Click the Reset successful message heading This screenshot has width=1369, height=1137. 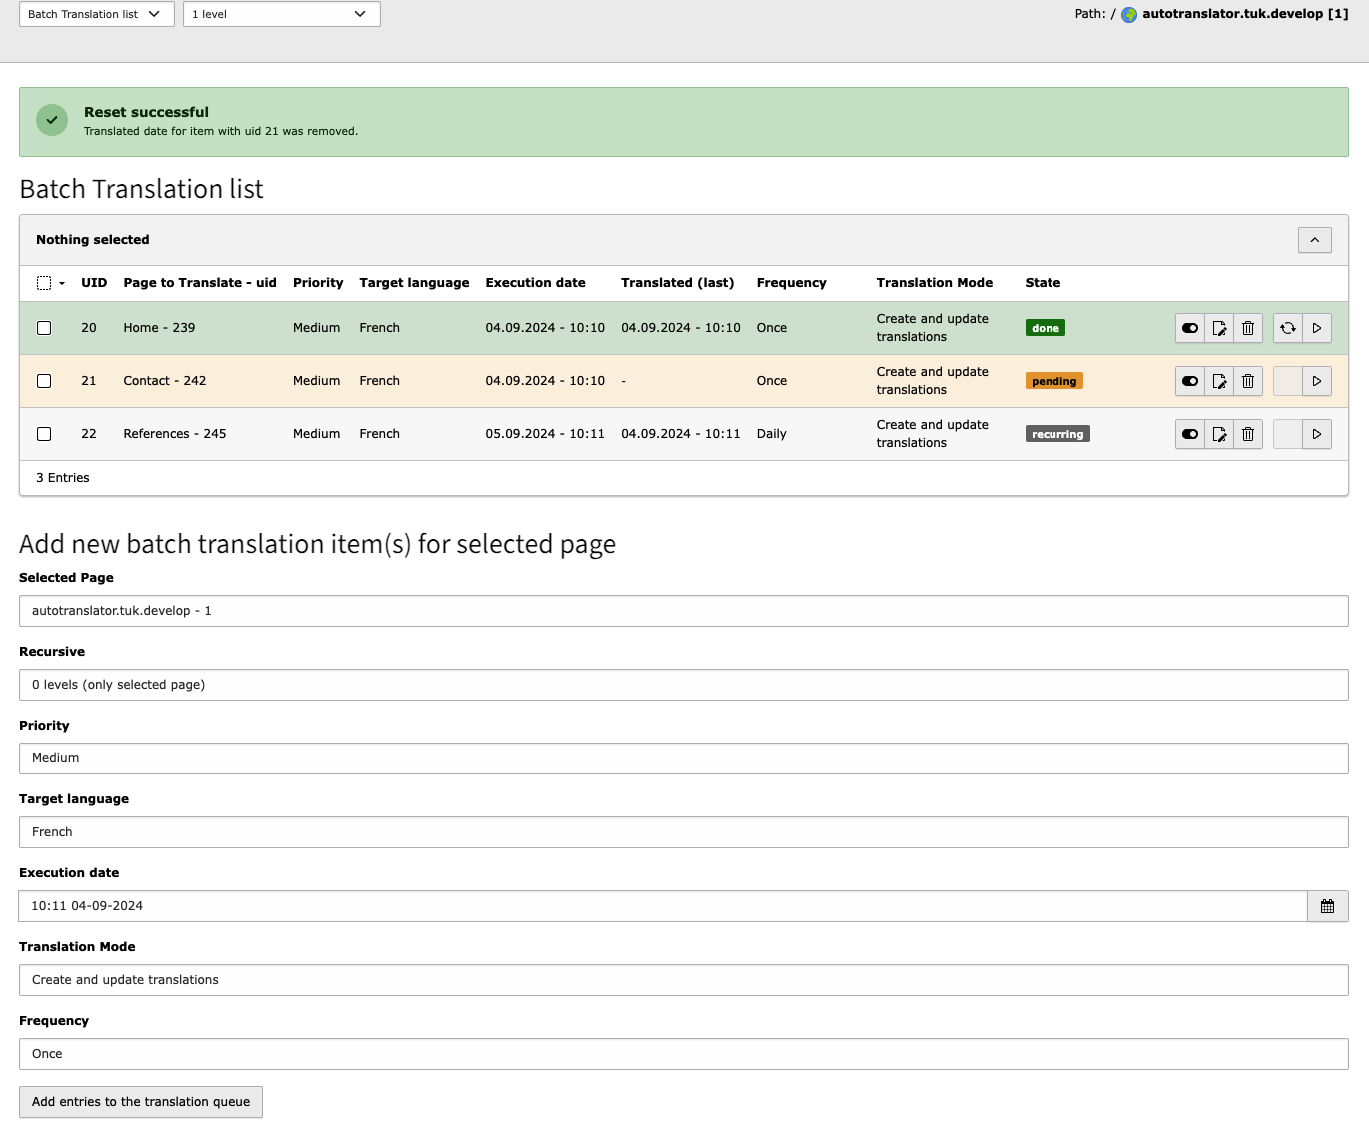(x=146, y=112)
